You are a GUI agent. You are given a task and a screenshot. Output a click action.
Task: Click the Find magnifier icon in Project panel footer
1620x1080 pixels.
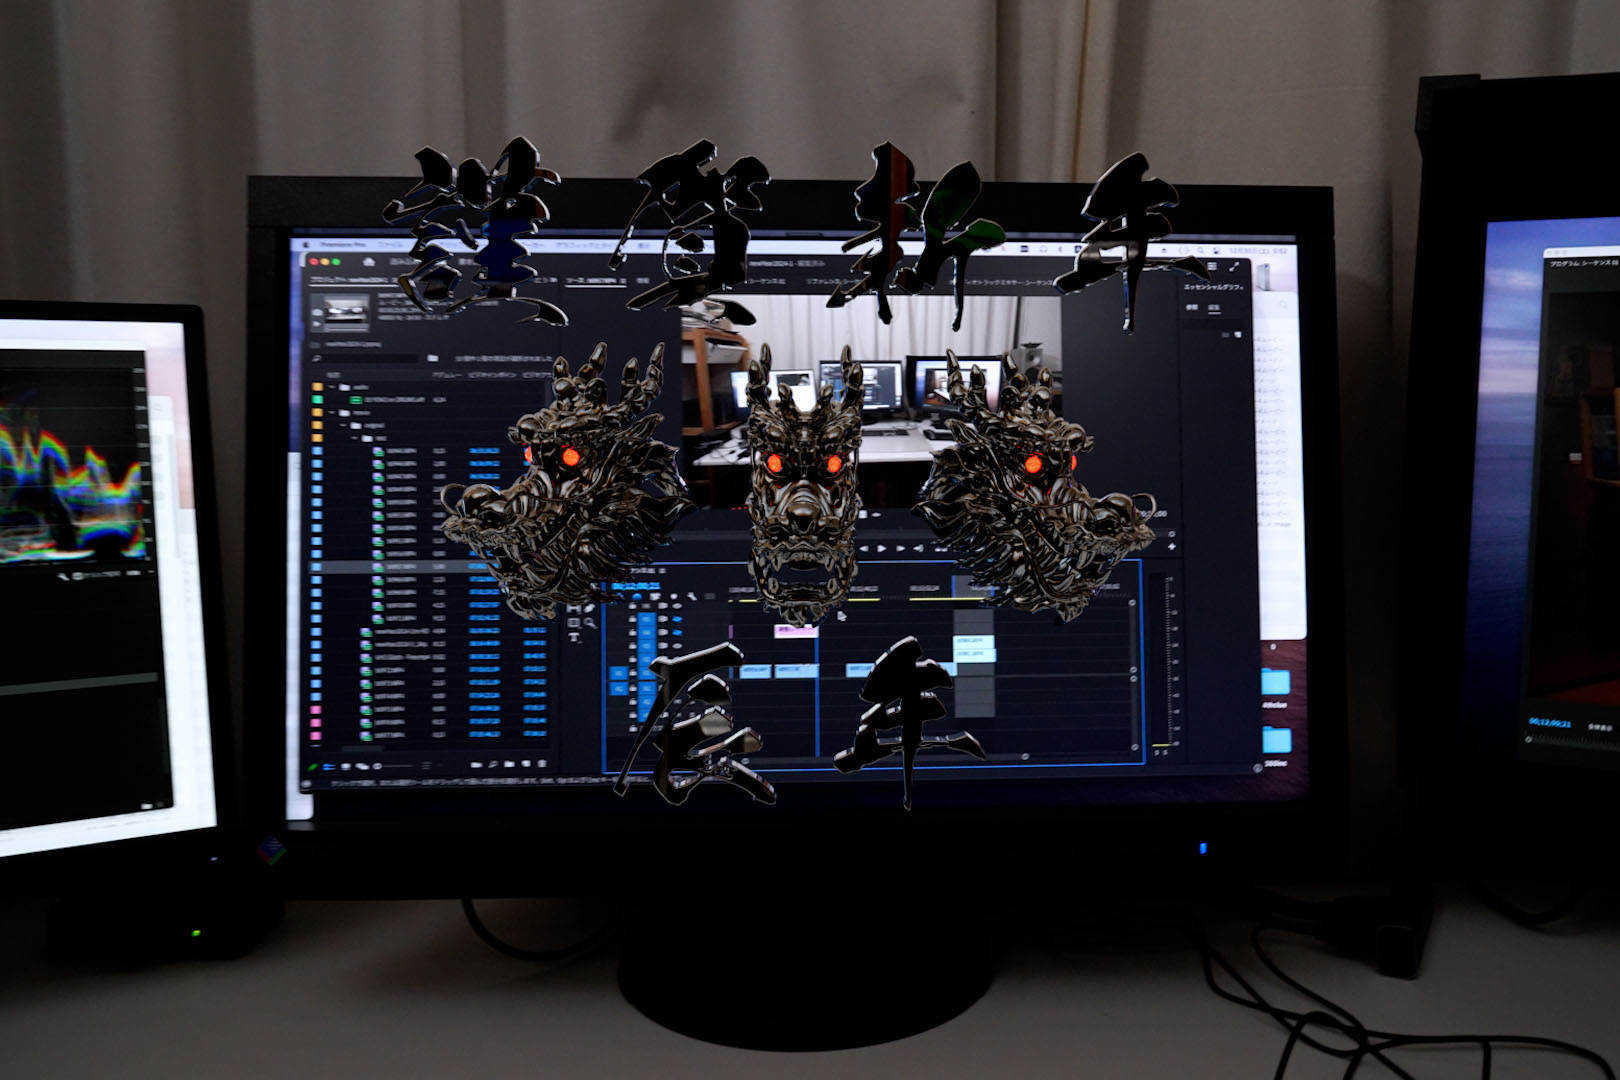tap(493, 765)
